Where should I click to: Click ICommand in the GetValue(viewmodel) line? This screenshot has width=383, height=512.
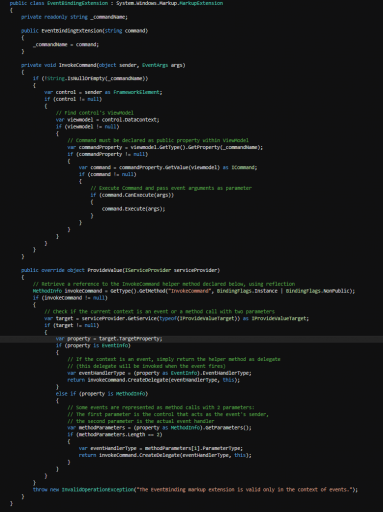click(244, 167)
